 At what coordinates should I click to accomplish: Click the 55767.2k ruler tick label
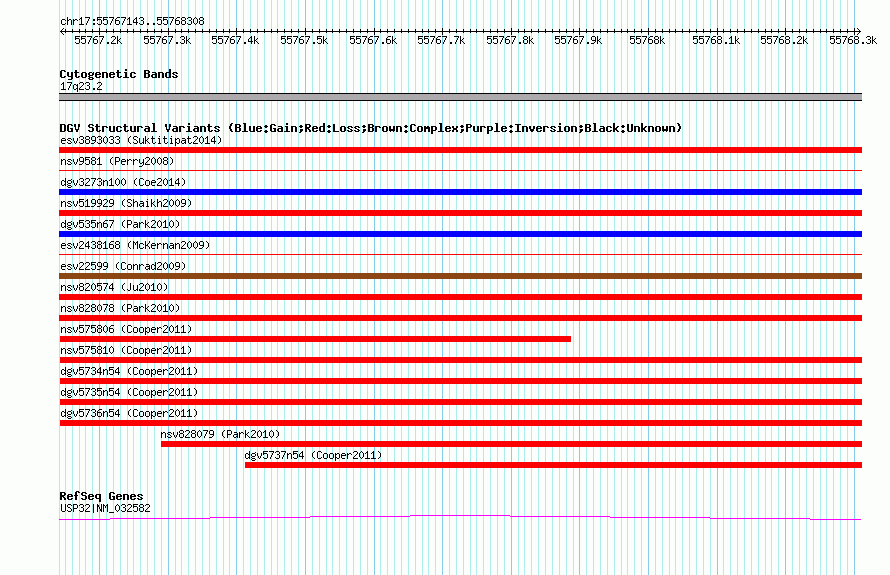98,40
